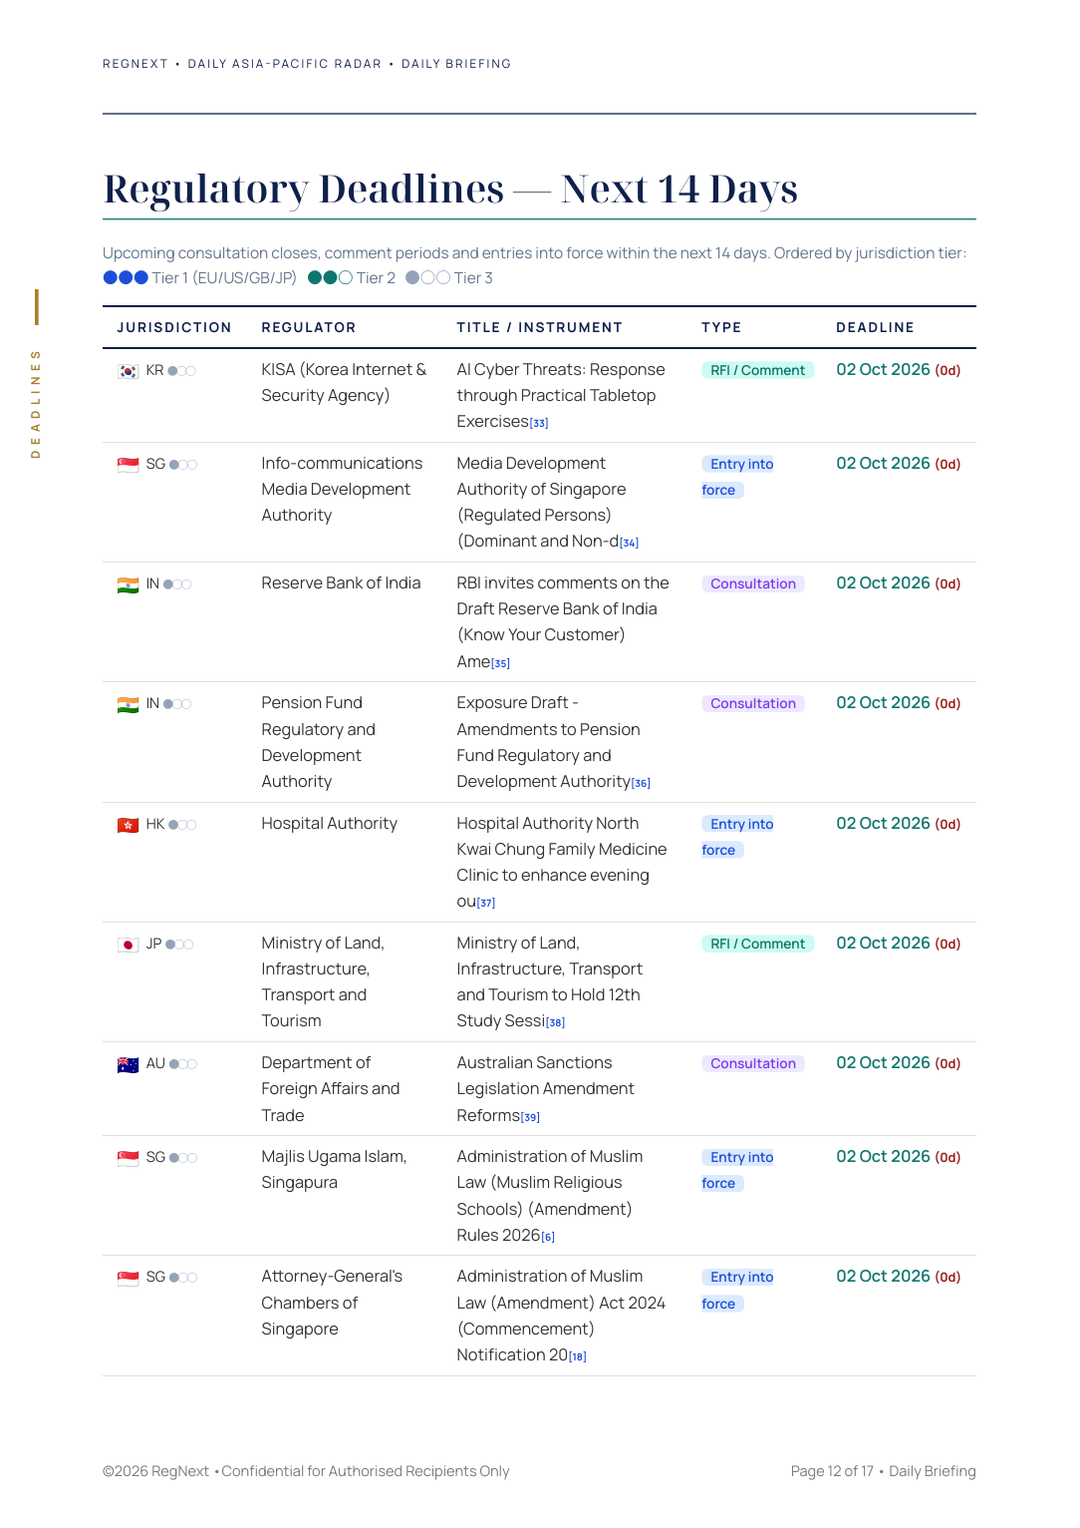Follow footnote link [18] after Notification 20
This screenshot has width=1080, height=1528.
[578, 1357]
